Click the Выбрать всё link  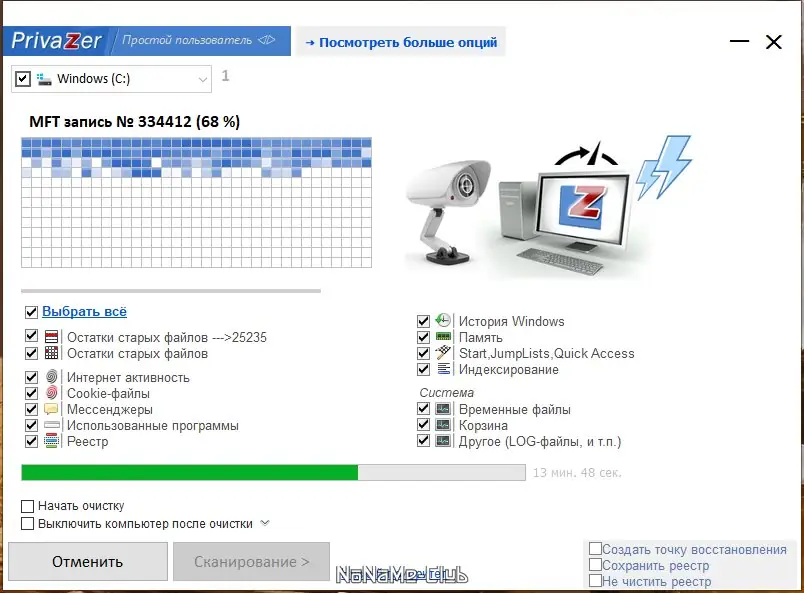(84, 311)
